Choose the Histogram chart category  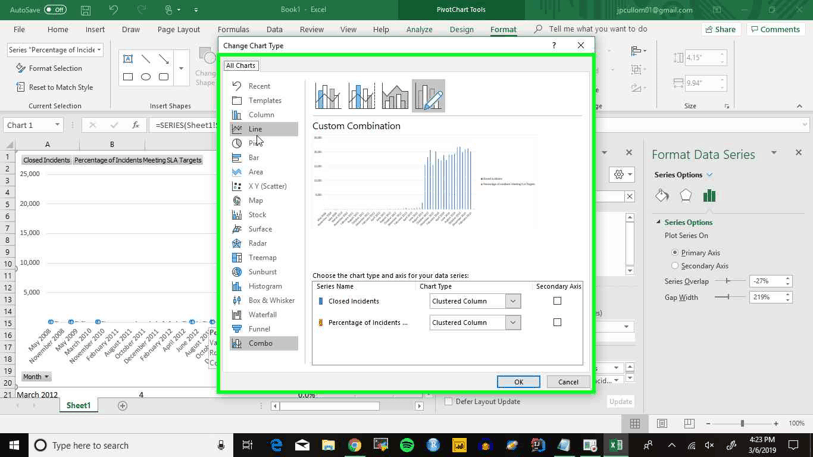264,286
